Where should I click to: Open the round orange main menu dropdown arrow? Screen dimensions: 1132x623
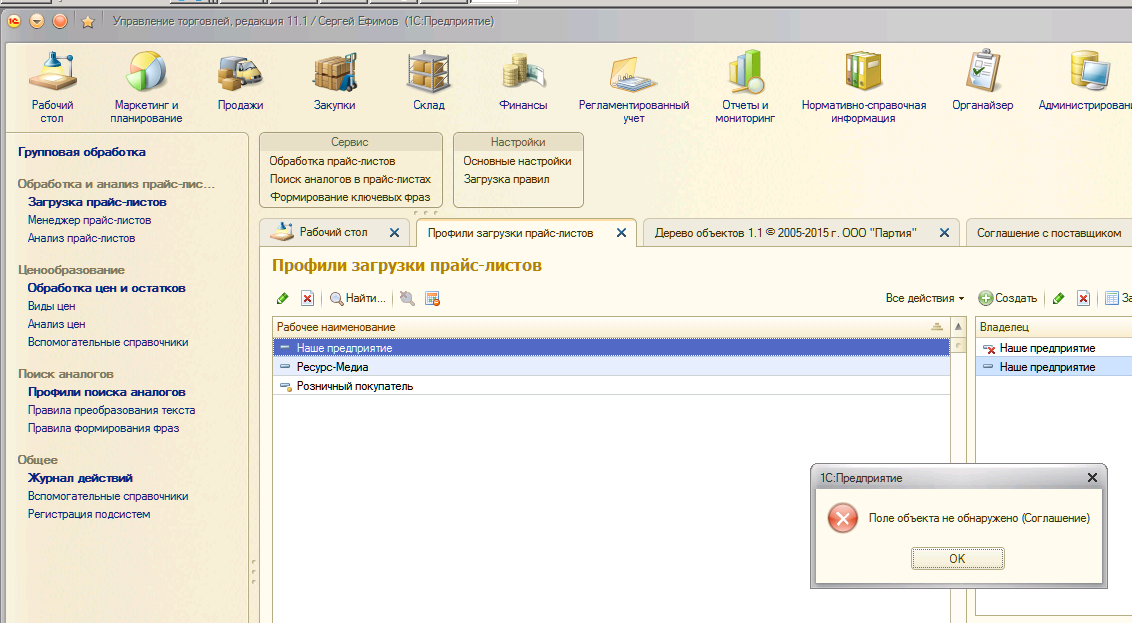[x=37, y=21]
